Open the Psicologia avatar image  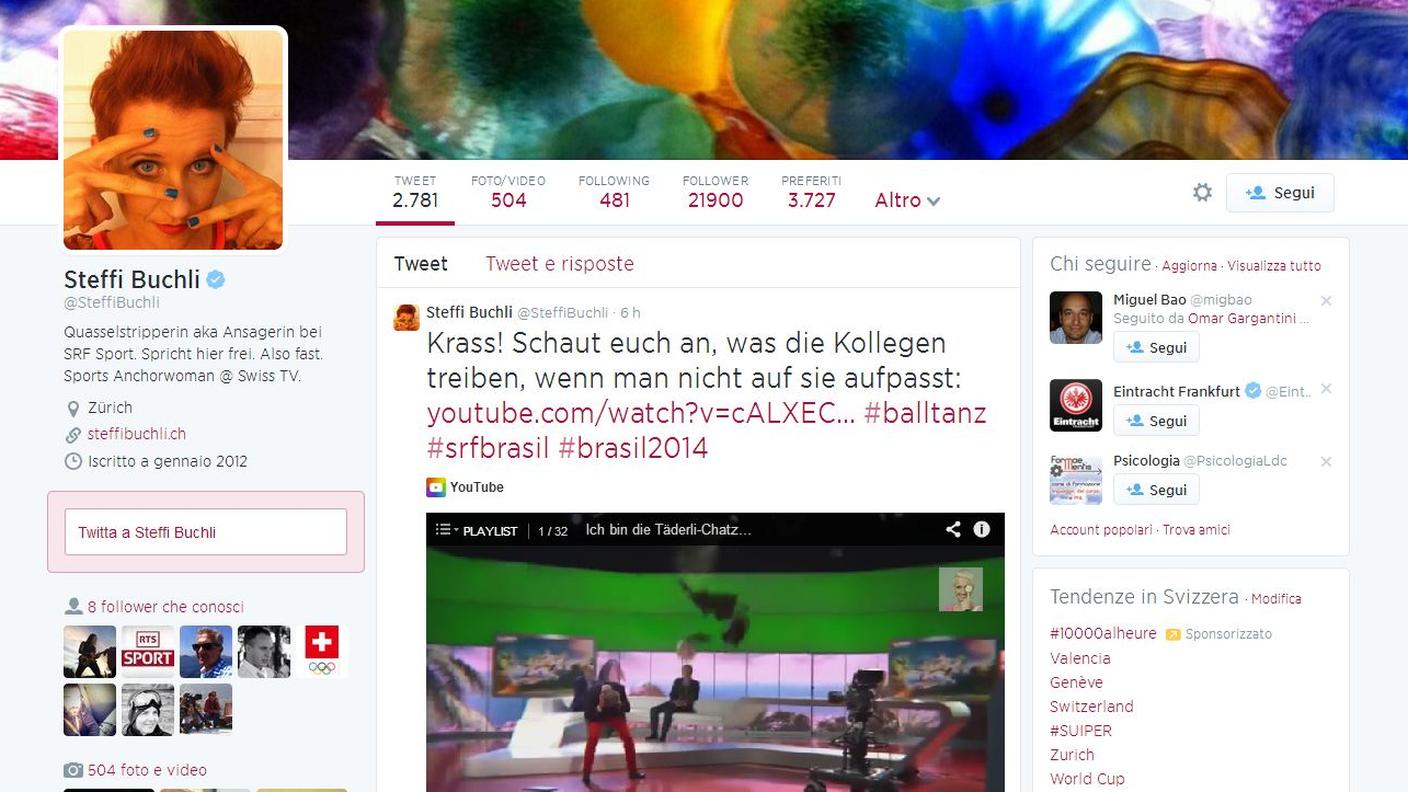[1076, 479]
